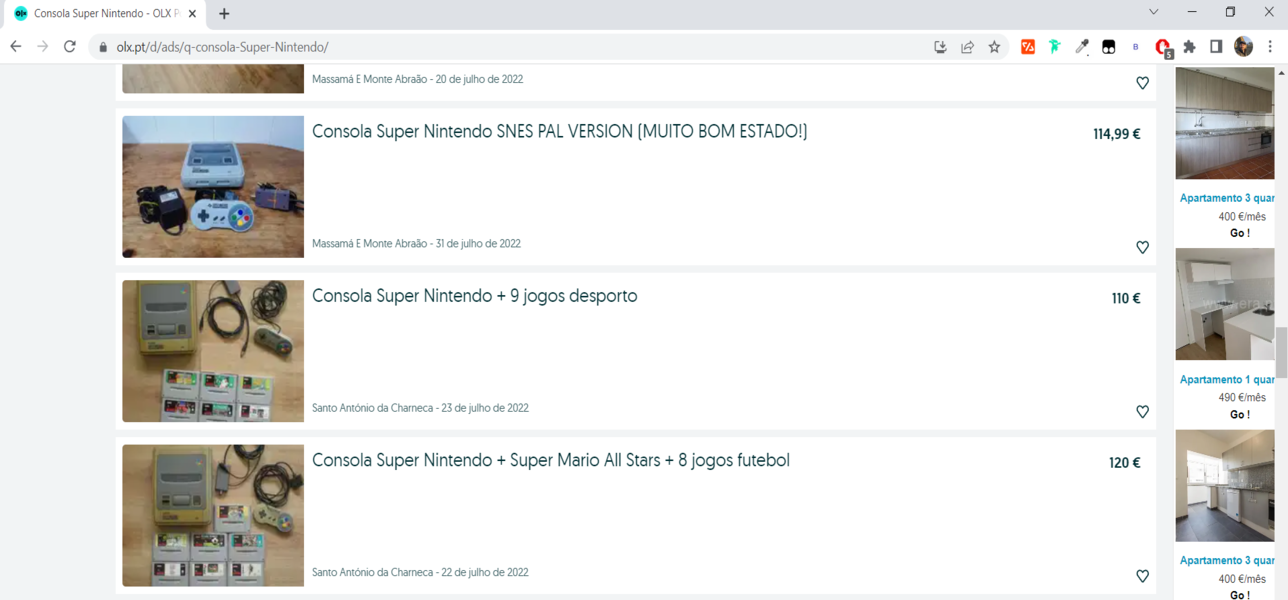Viewport: 1288px width, 600px height.
Task: Close the Consola Super Nintendo tab
Action: (193, 14)
